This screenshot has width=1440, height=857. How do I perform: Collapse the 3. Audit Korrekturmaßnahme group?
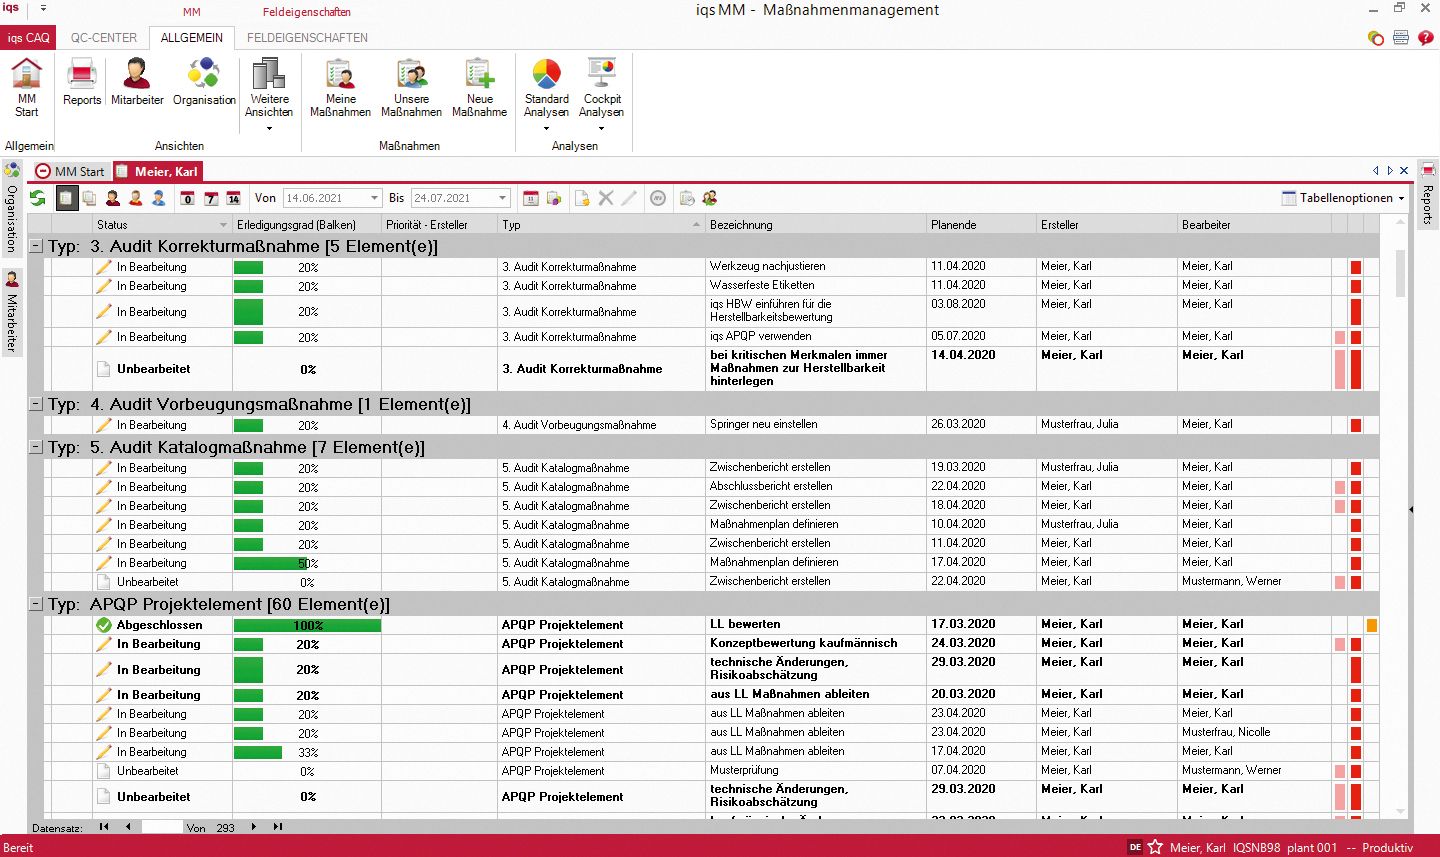click(x=36, y=246)
